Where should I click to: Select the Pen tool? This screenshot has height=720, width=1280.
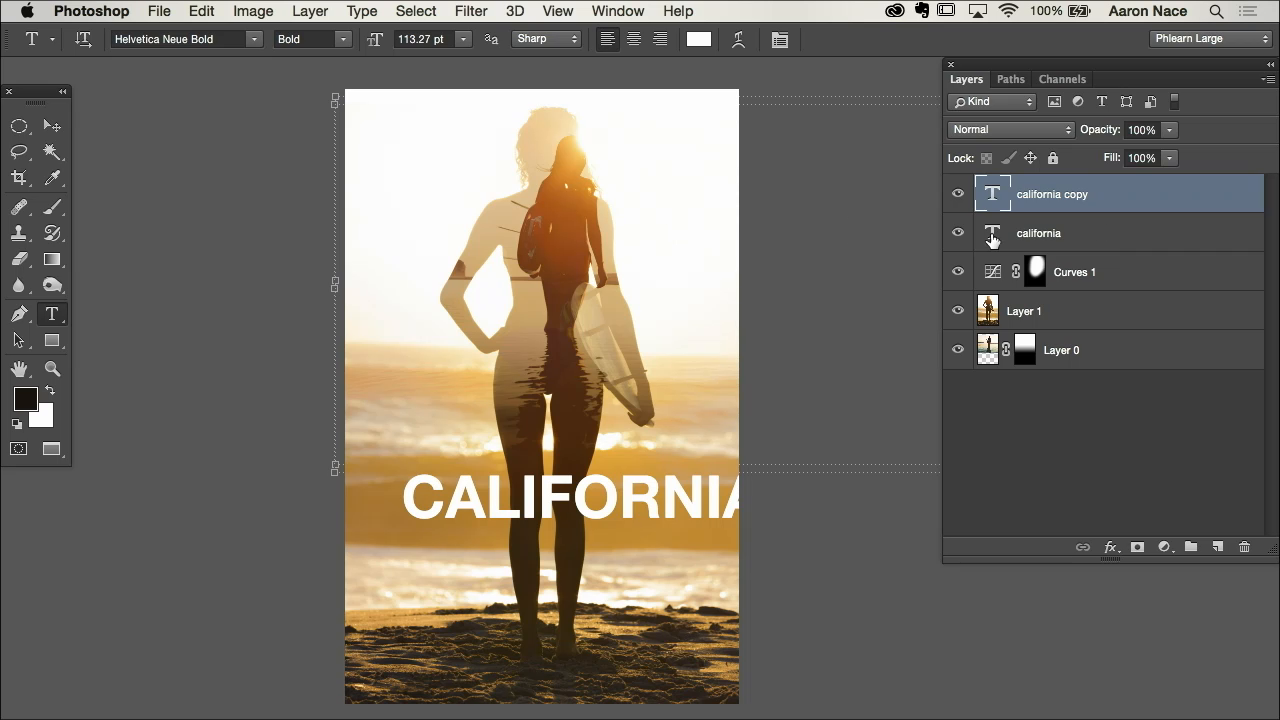click(x=19, y=314)
